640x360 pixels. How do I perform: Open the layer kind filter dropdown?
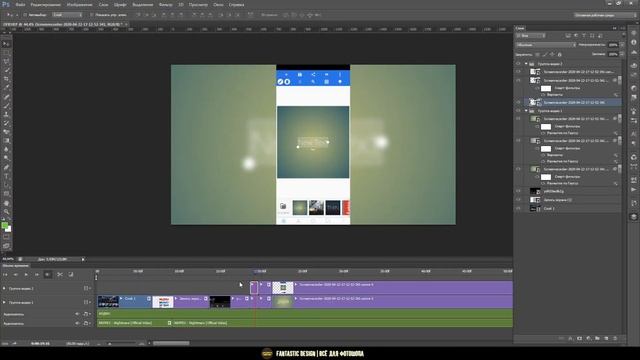[x=530, y=36]
